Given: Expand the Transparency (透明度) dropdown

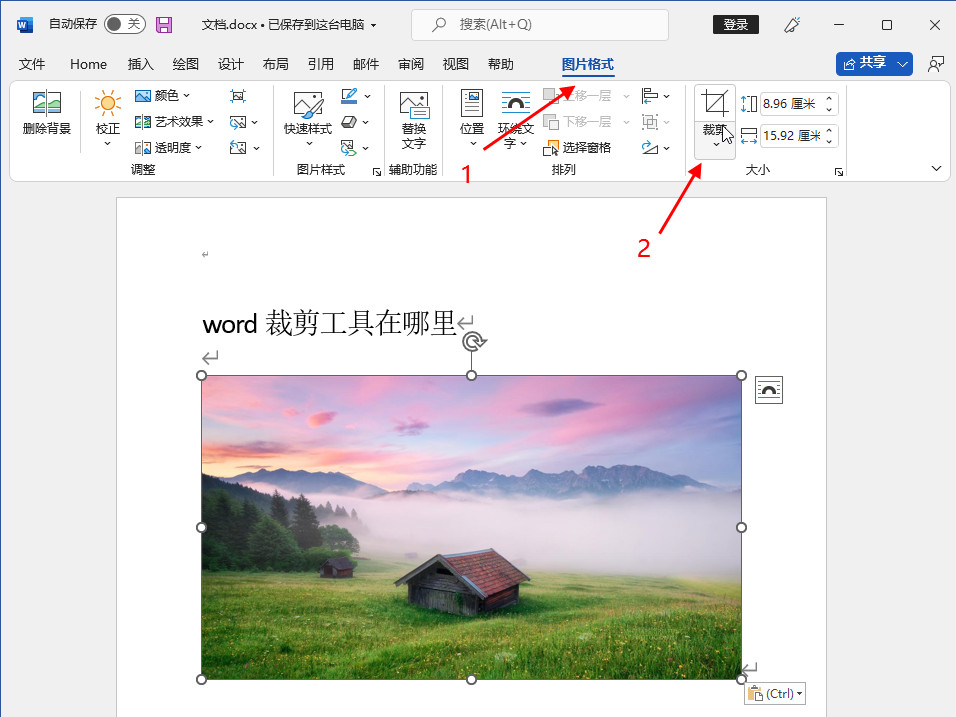Looking at the screenshot, I should click(169, 148).
